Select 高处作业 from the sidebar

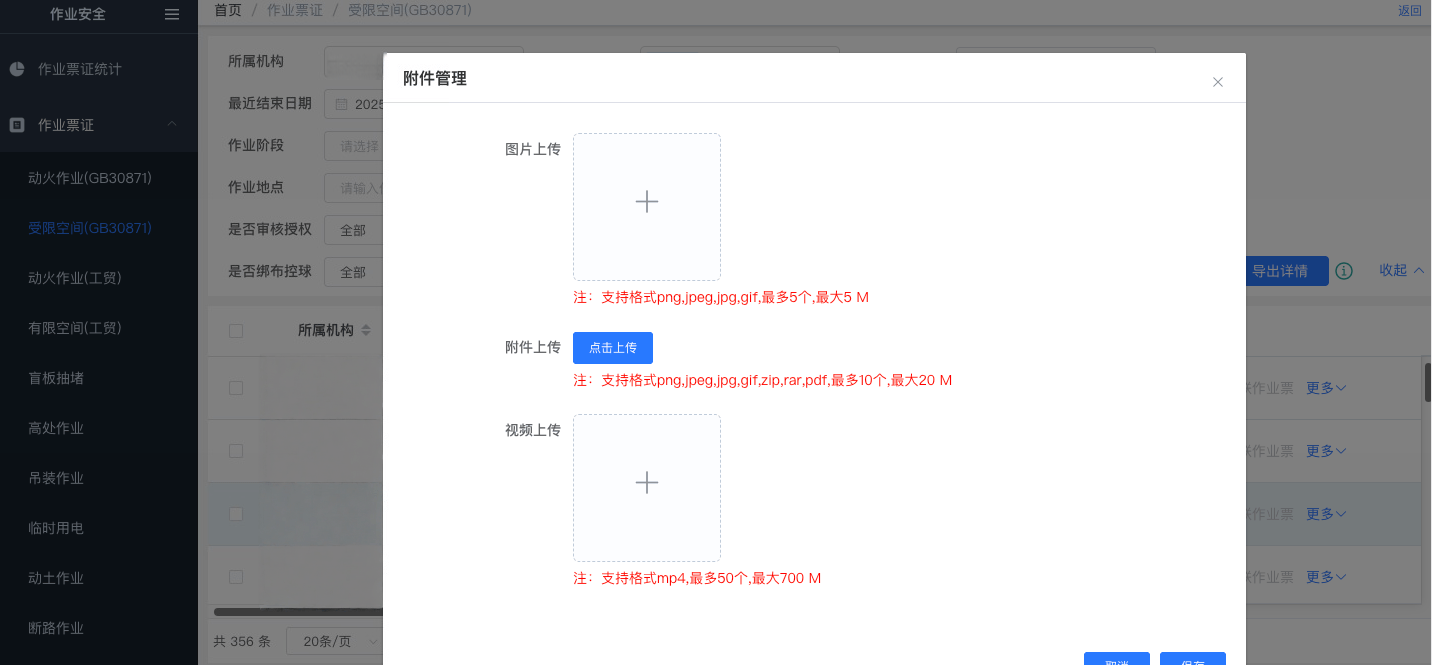point(56,428)
